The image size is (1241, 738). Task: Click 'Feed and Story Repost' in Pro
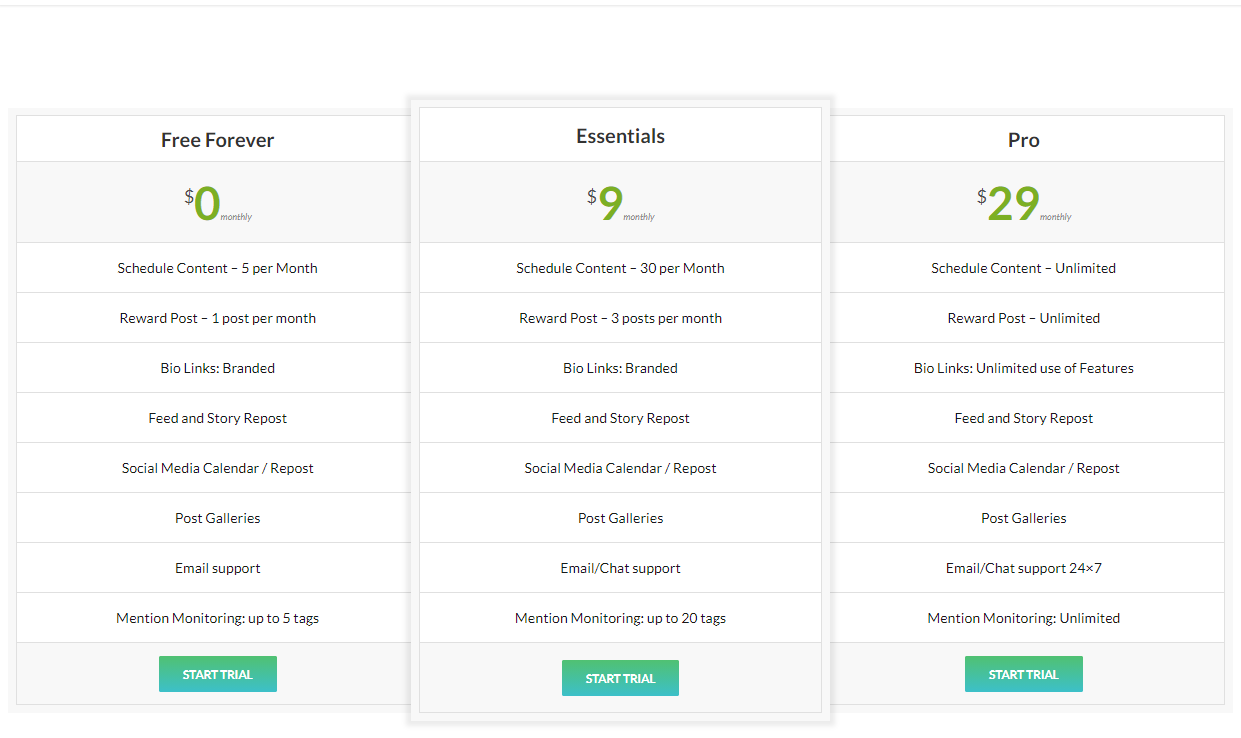[x=1023, y=418]
